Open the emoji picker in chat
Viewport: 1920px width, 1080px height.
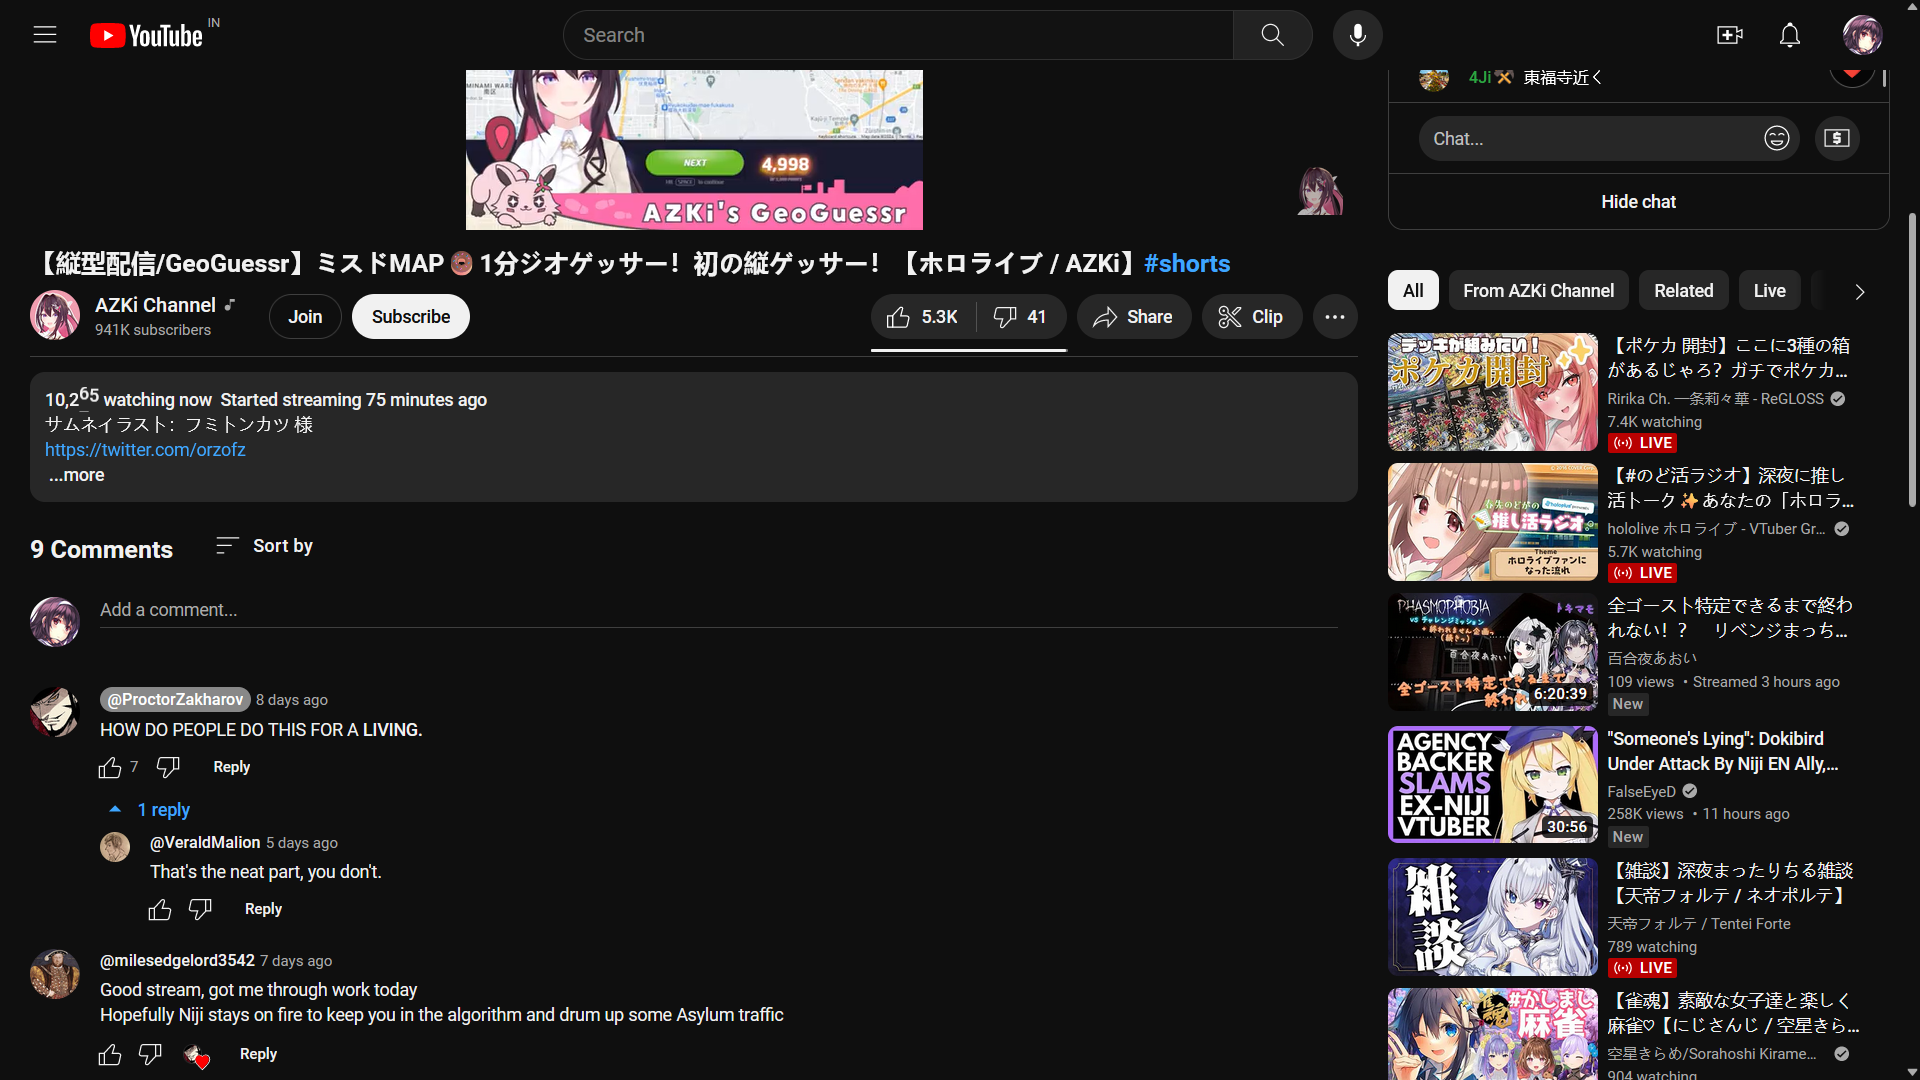point(1776,138)
